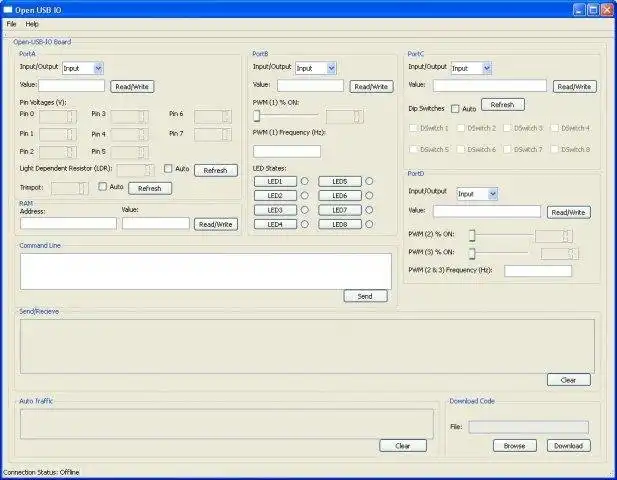This screenshot has height=480, width=617.
Task: Toggle DSwitch 2 checkbox
Action: (460, 128)
